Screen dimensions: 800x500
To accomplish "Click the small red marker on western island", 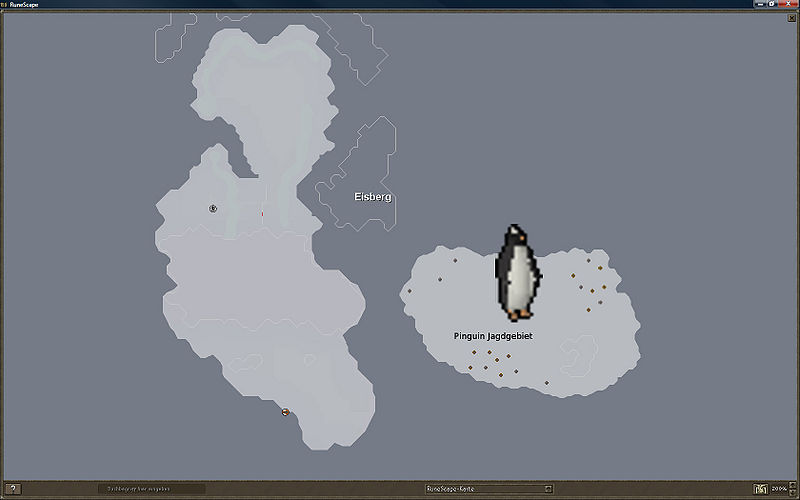I will click(x=262, y=212).
